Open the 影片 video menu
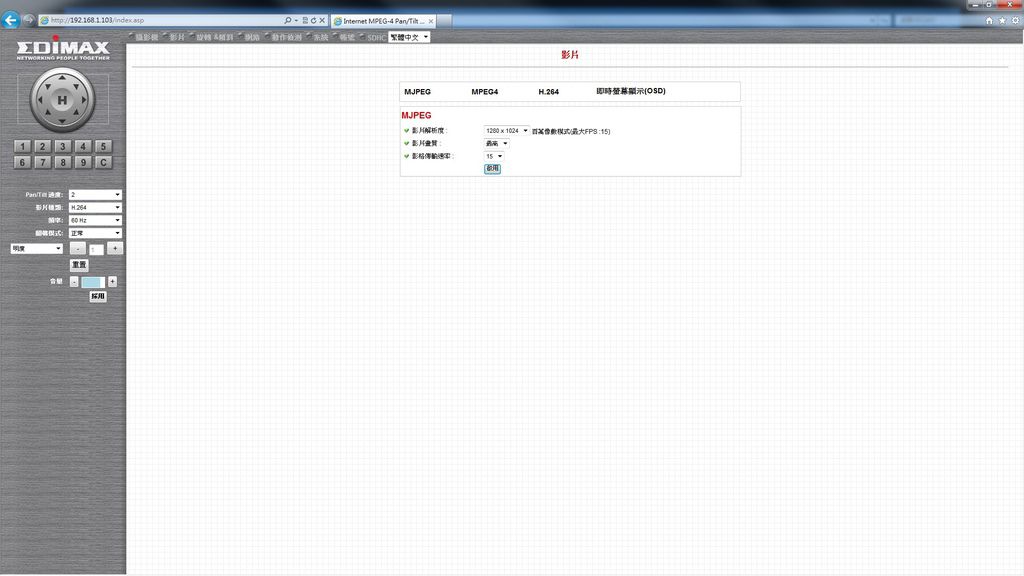 click(177, 37)
